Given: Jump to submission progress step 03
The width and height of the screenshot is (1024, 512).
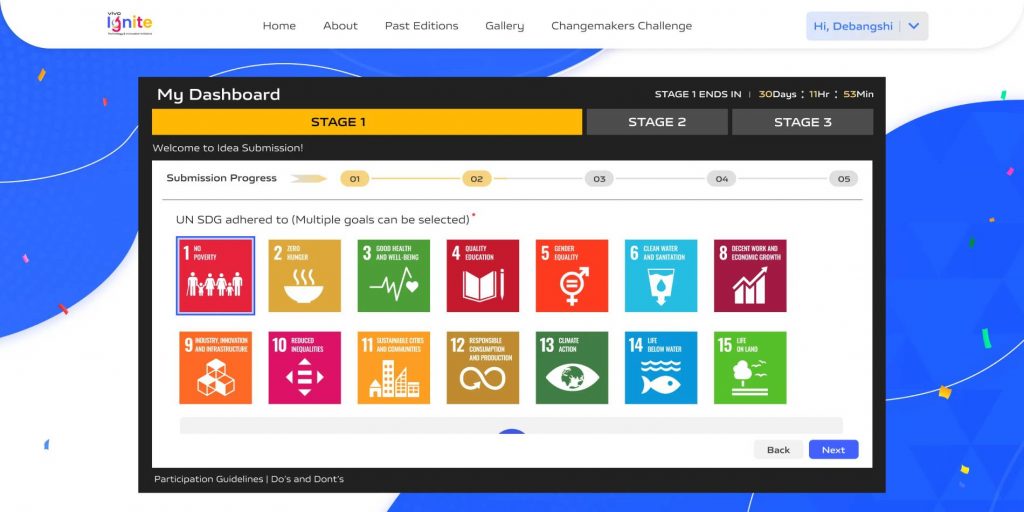Looking at the screenshot, I should pos(600,179).
